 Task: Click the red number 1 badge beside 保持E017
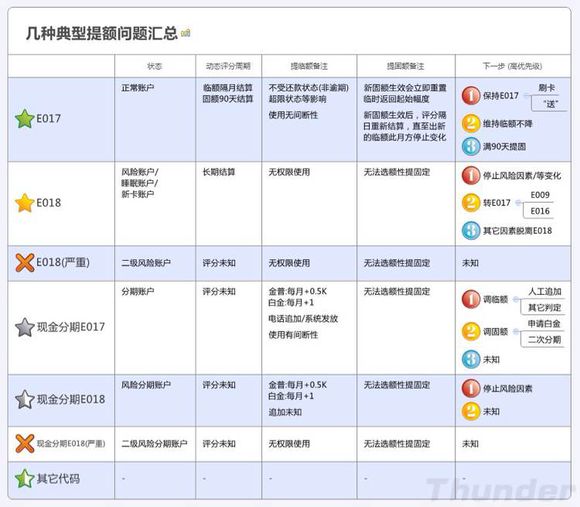[x=471, y=95]
